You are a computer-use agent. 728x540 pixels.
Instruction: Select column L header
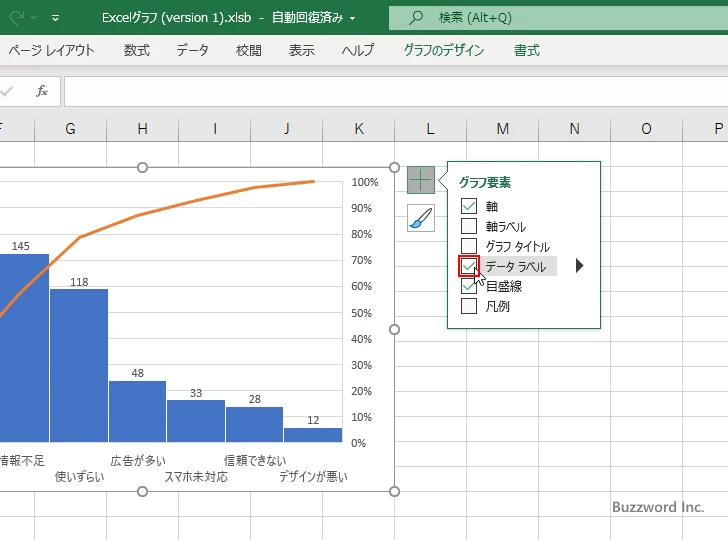(430, 129)
